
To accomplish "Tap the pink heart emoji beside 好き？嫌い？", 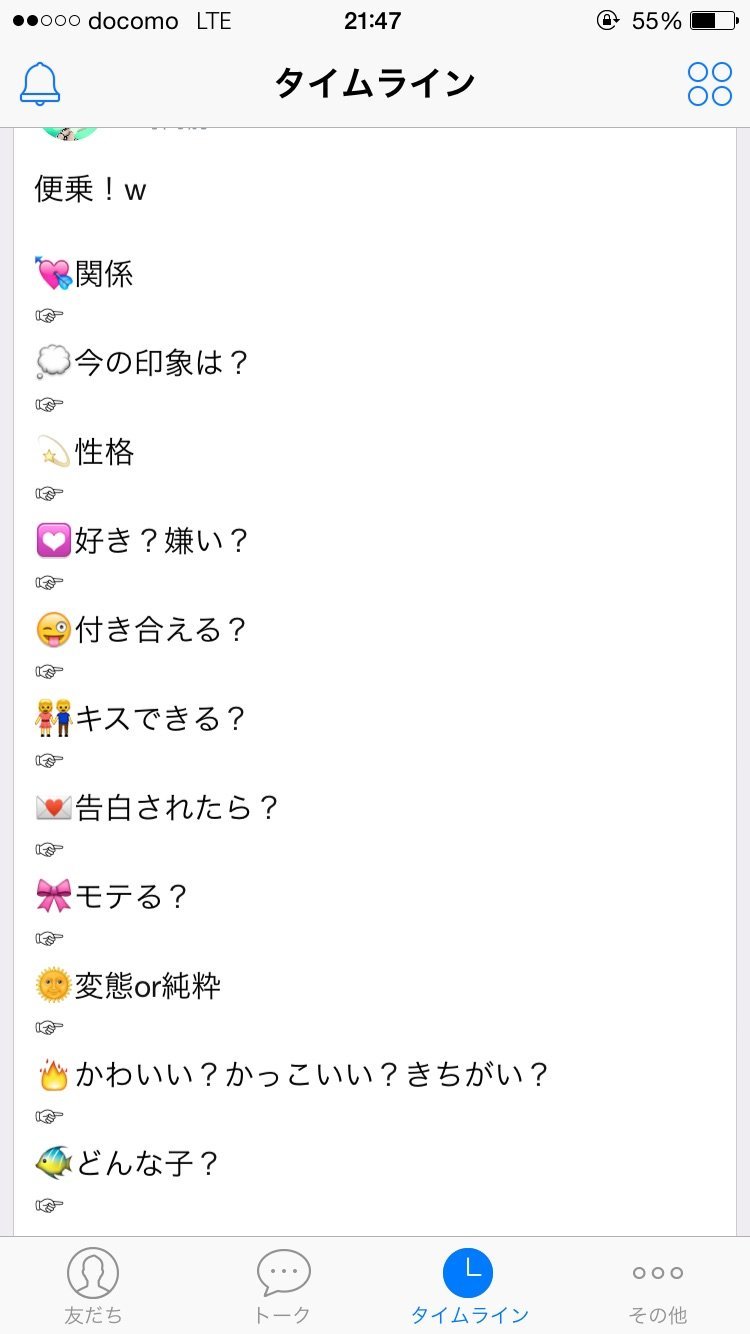I will click(x=53, y=541).
